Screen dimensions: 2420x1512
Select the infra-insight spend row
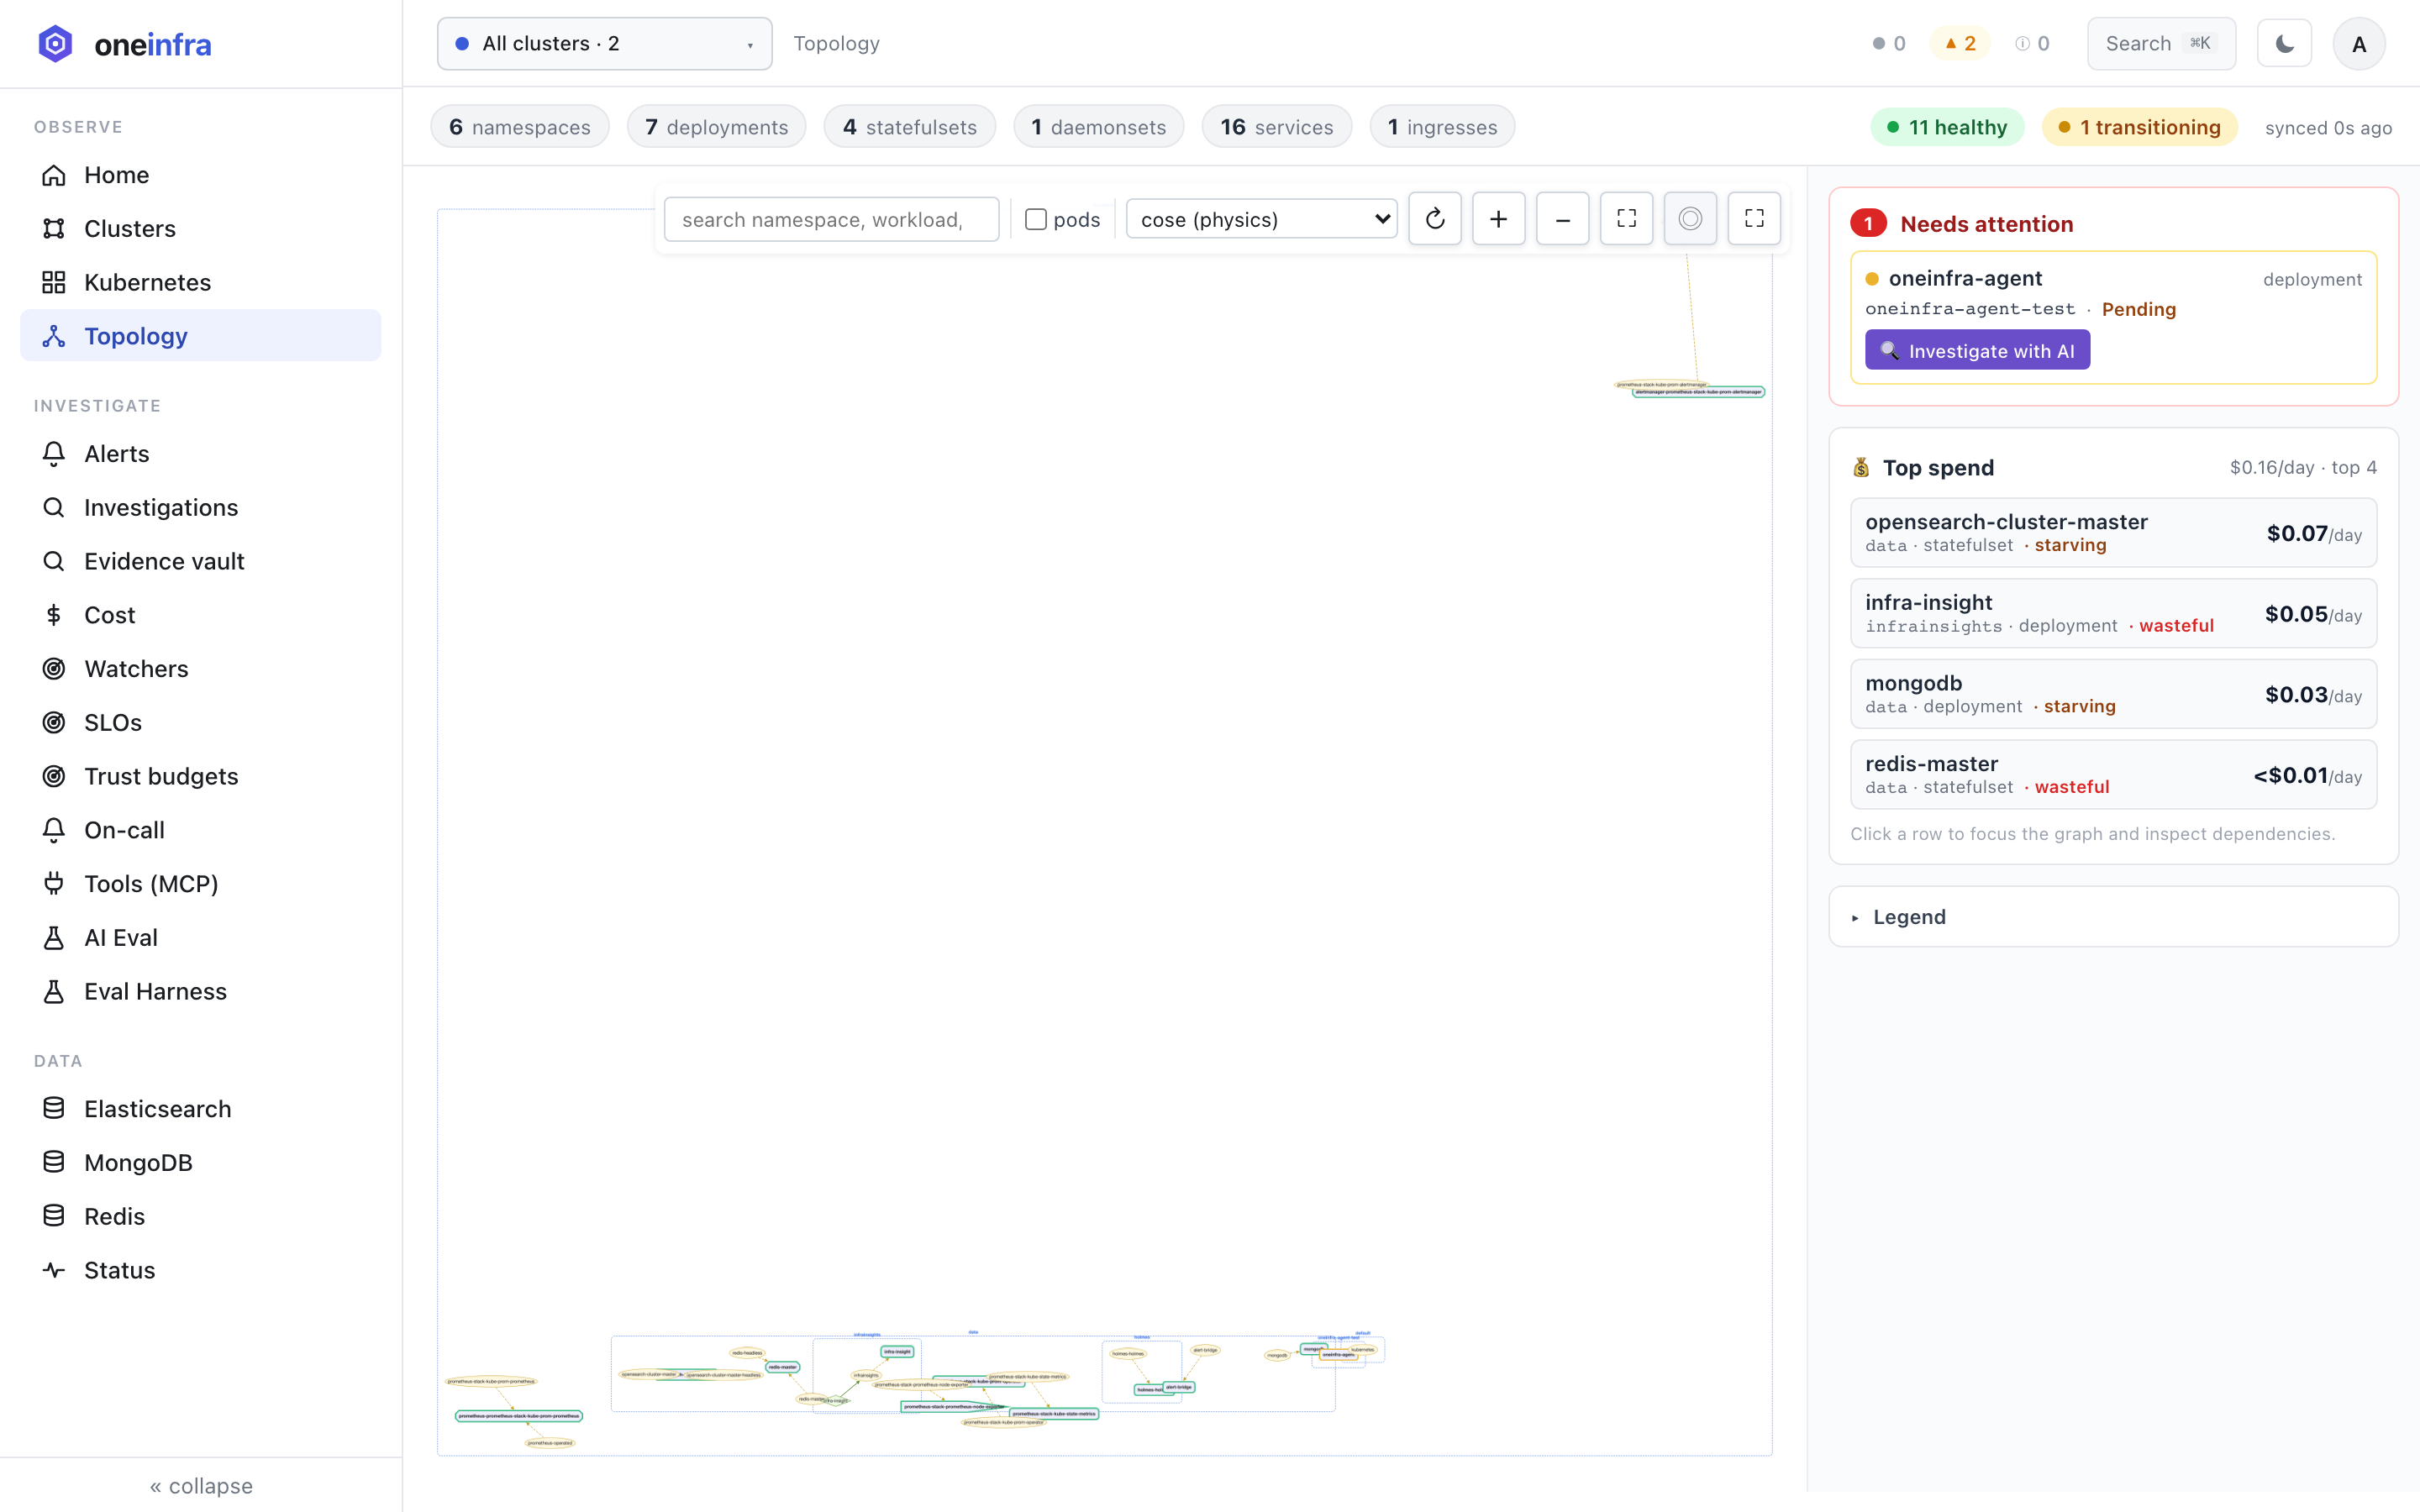pyautogui.click(x=2113, y=613)
